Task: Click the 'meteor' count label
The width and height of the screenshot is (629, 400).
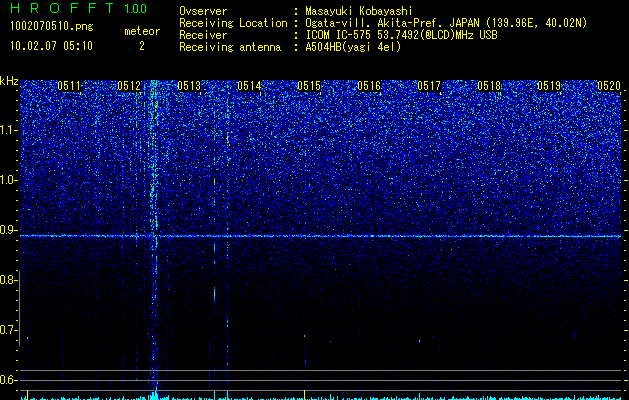Action: [142, 31]
